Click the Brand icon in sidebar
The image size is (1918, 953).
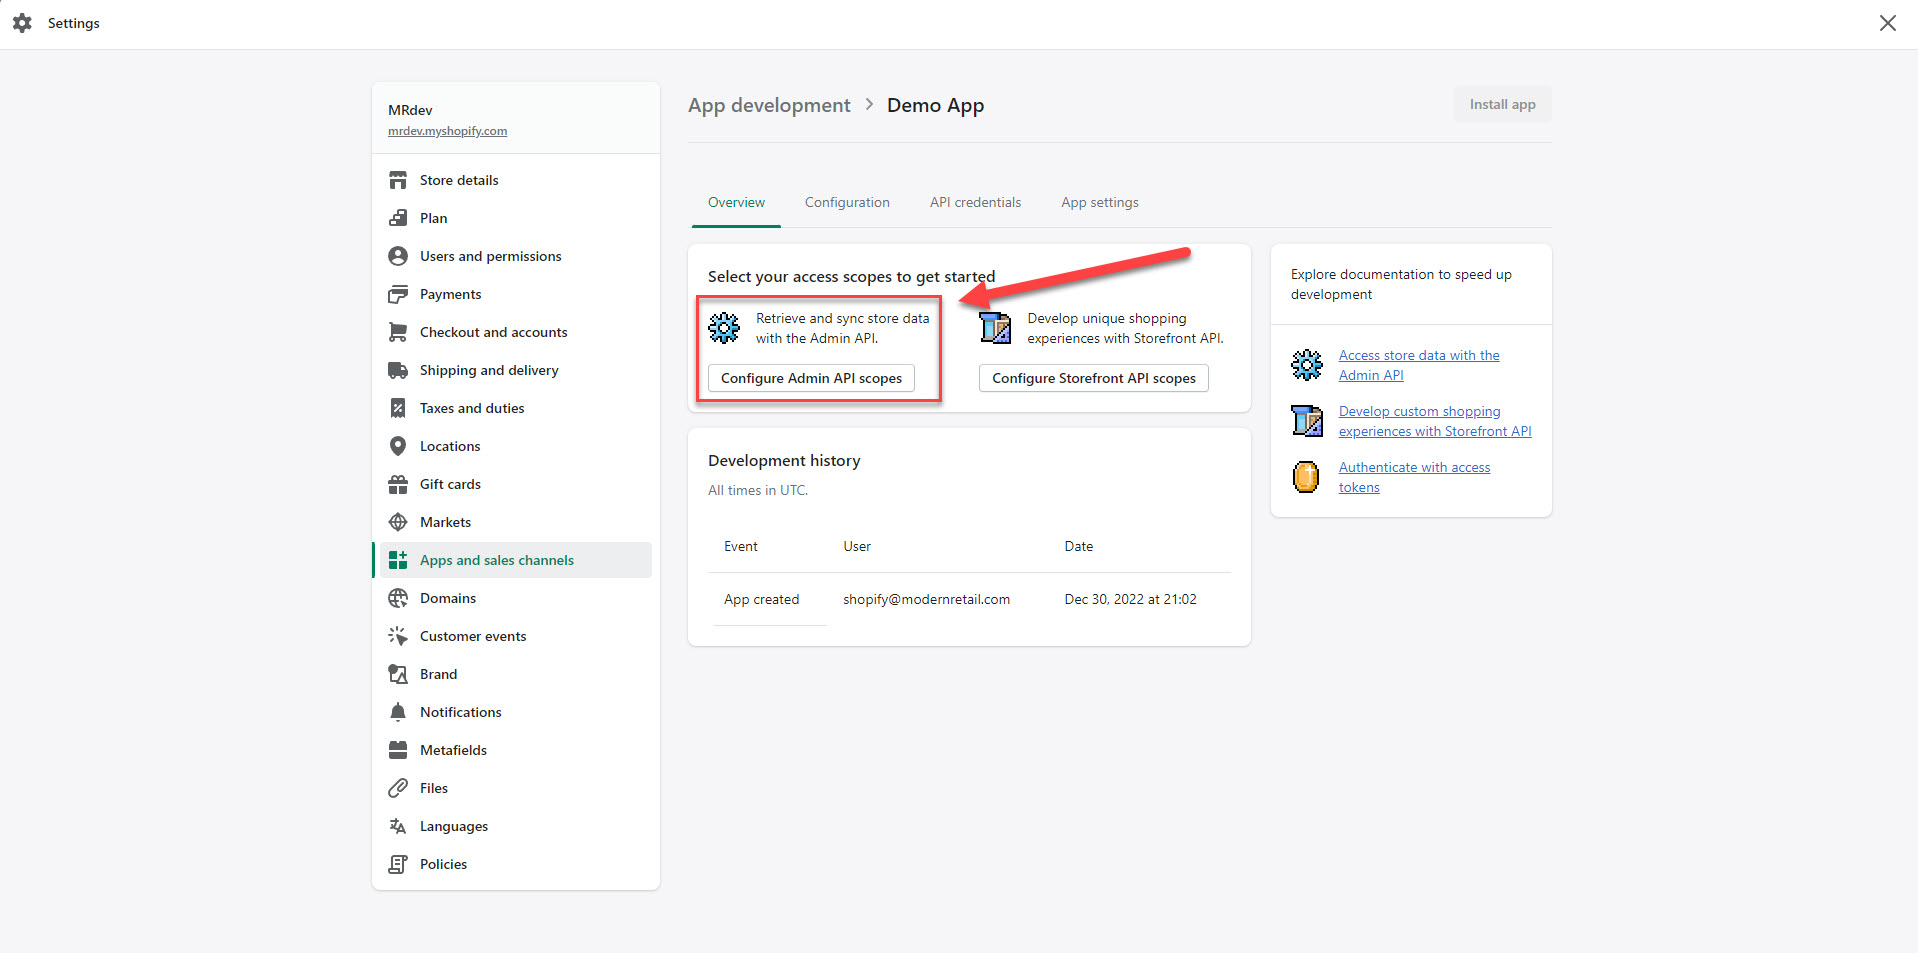(x=398, y=674)
